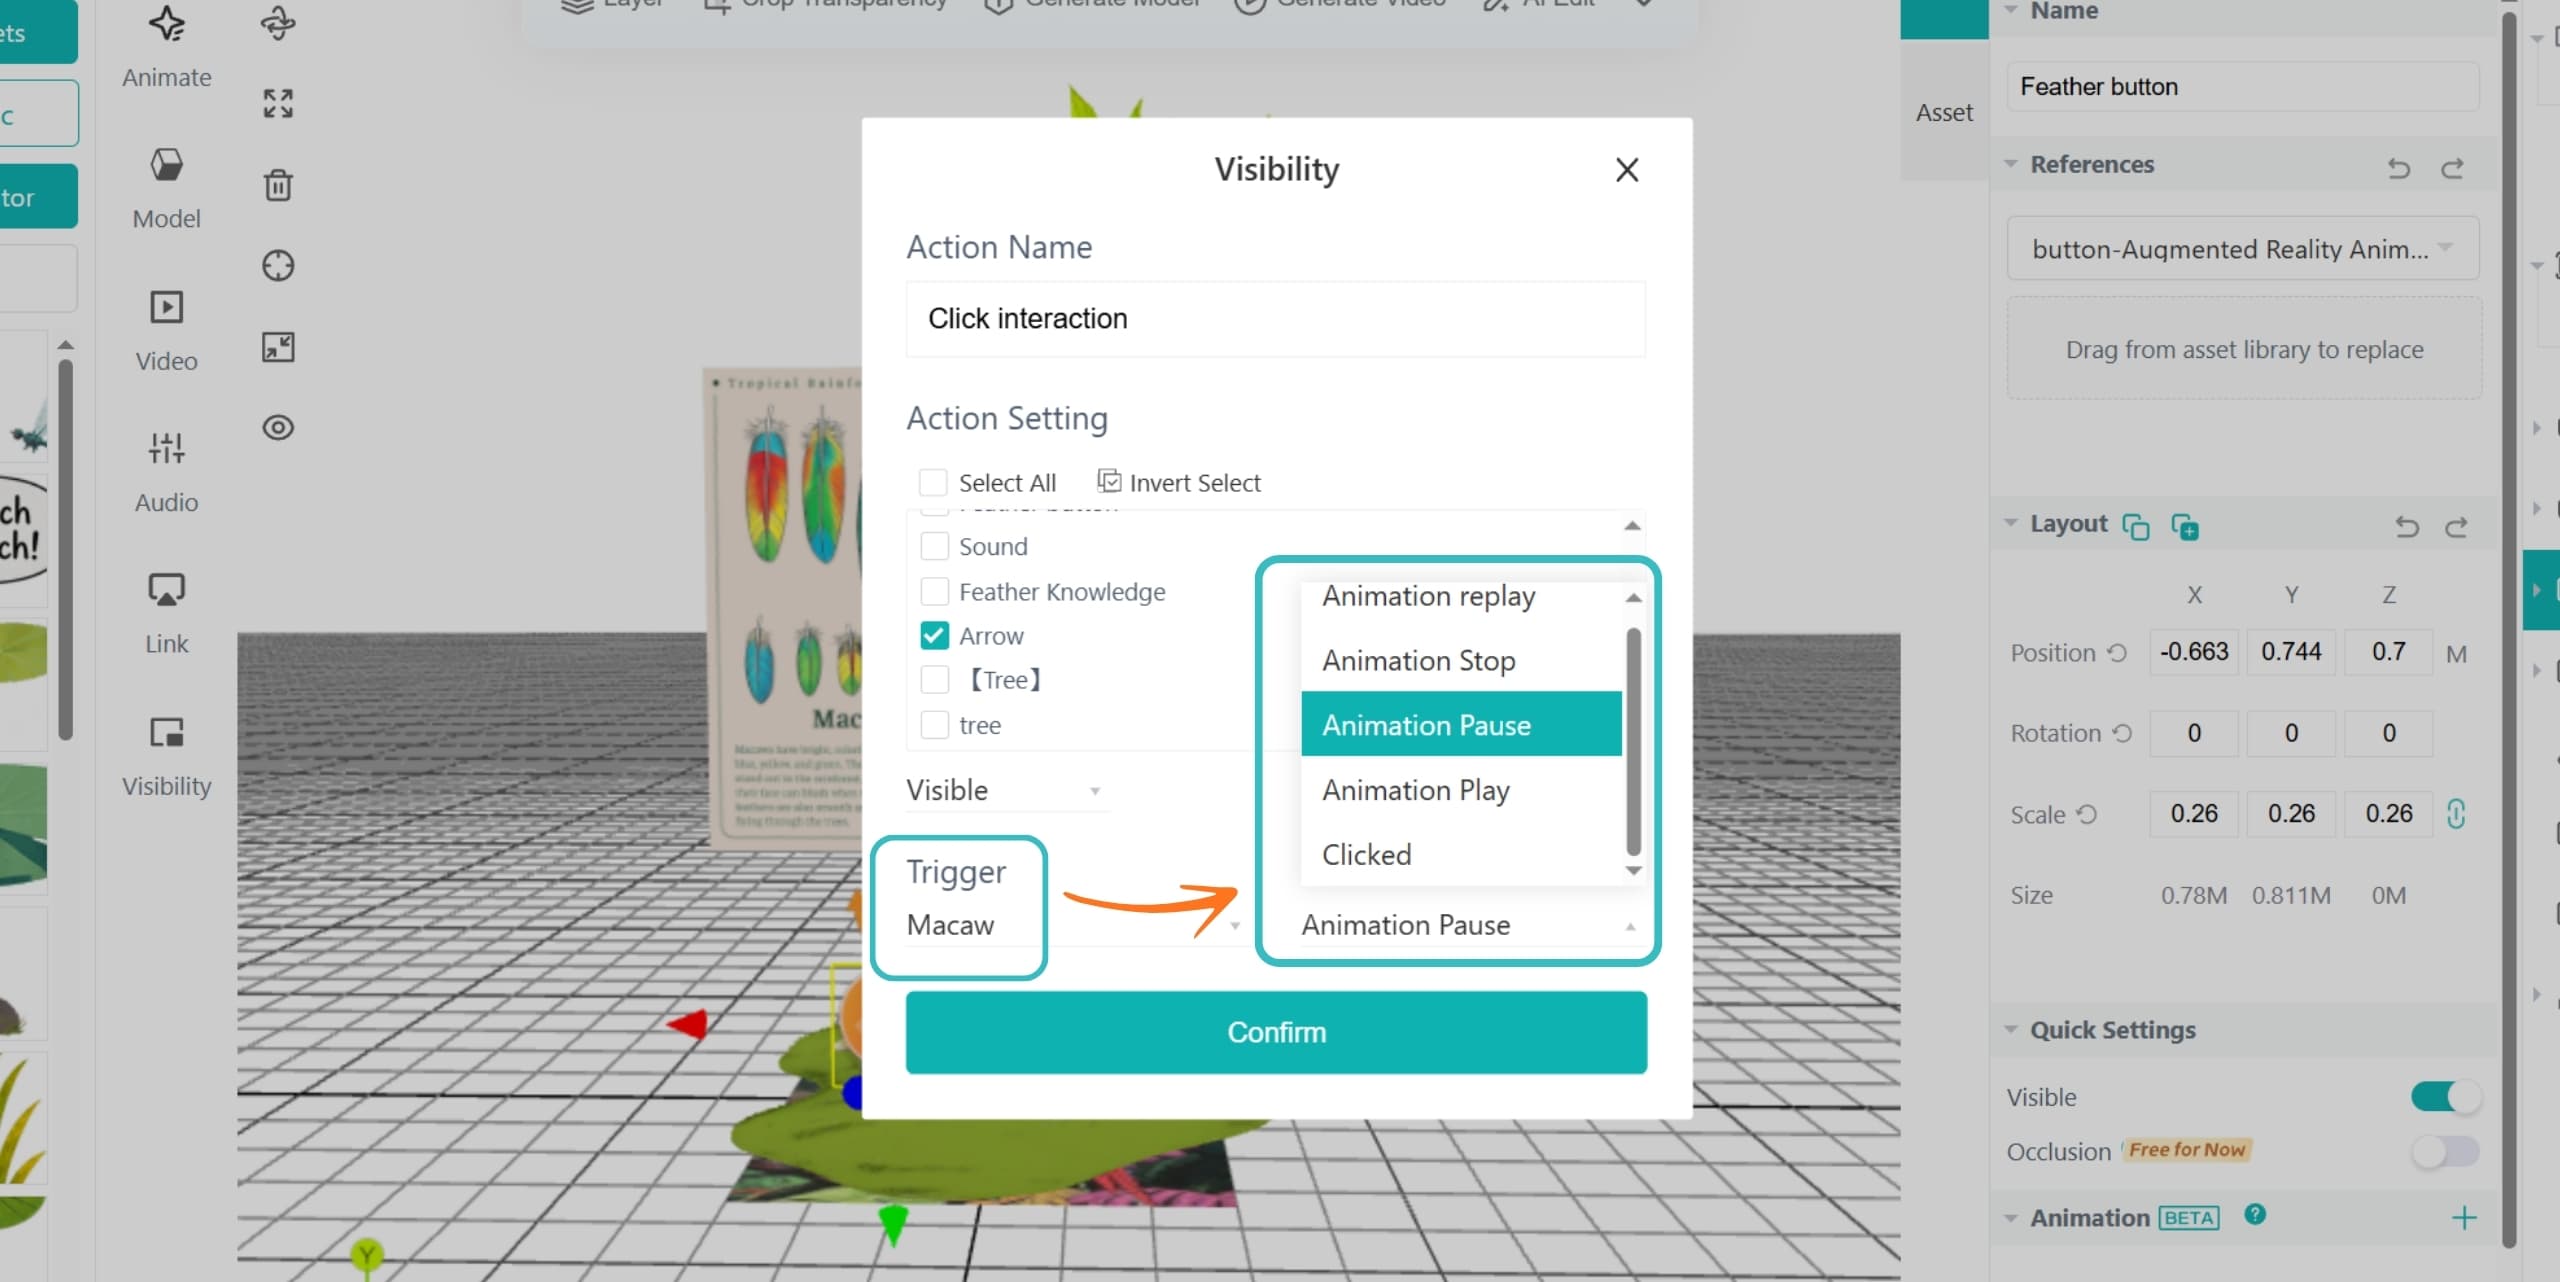Click the crosshair target icon
Viewport: 2560px width, 1282px height.
point(278,266)
